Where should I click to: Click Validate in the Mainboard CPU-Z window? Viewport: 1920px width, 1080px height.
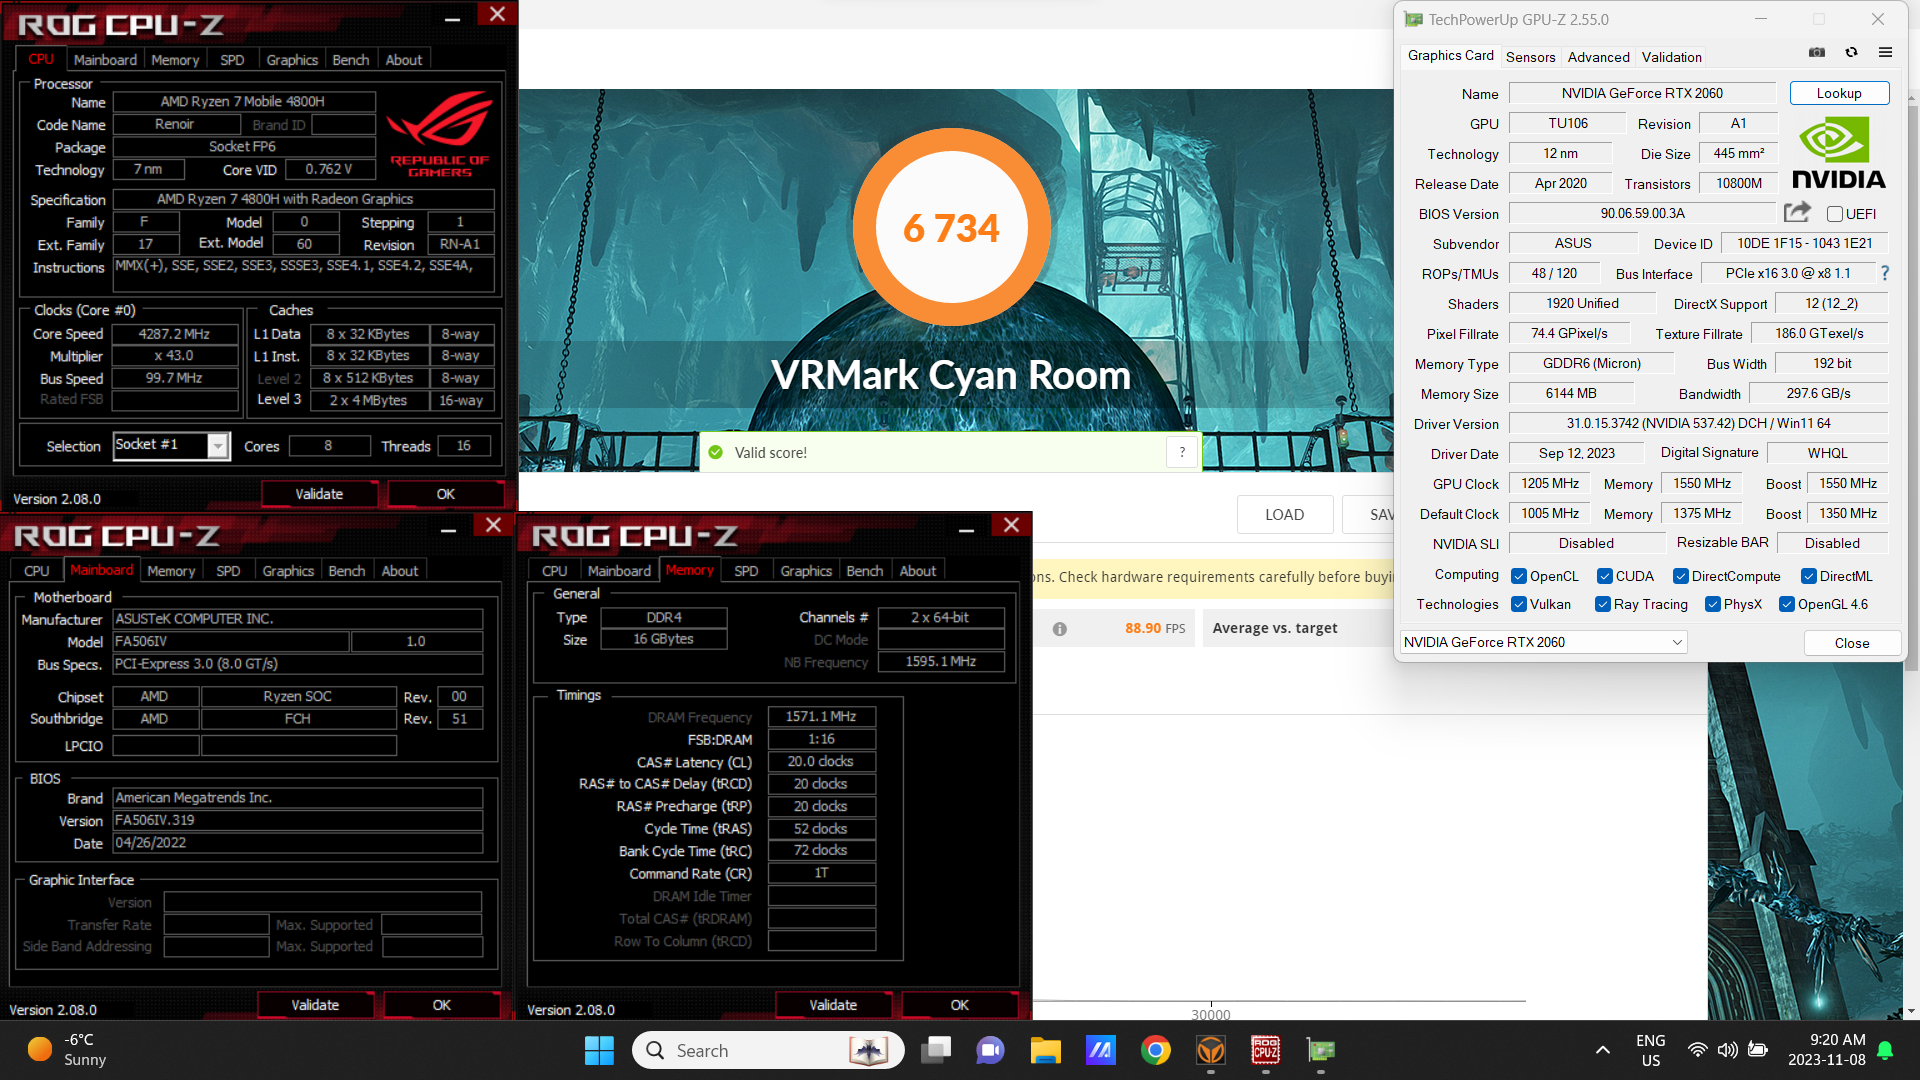coord(315,1005)
